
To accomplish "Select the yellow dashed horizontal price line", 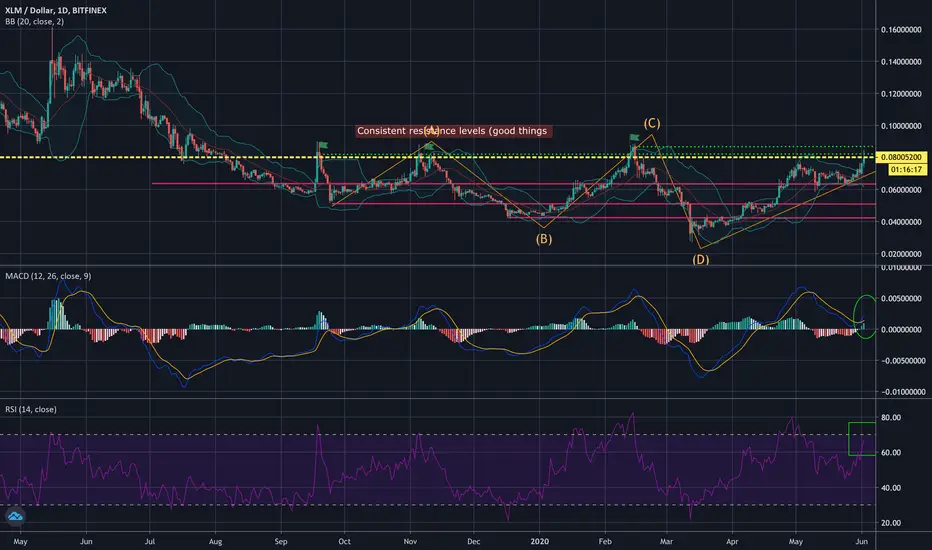I will pyautogui.click(x=437, y=157).
